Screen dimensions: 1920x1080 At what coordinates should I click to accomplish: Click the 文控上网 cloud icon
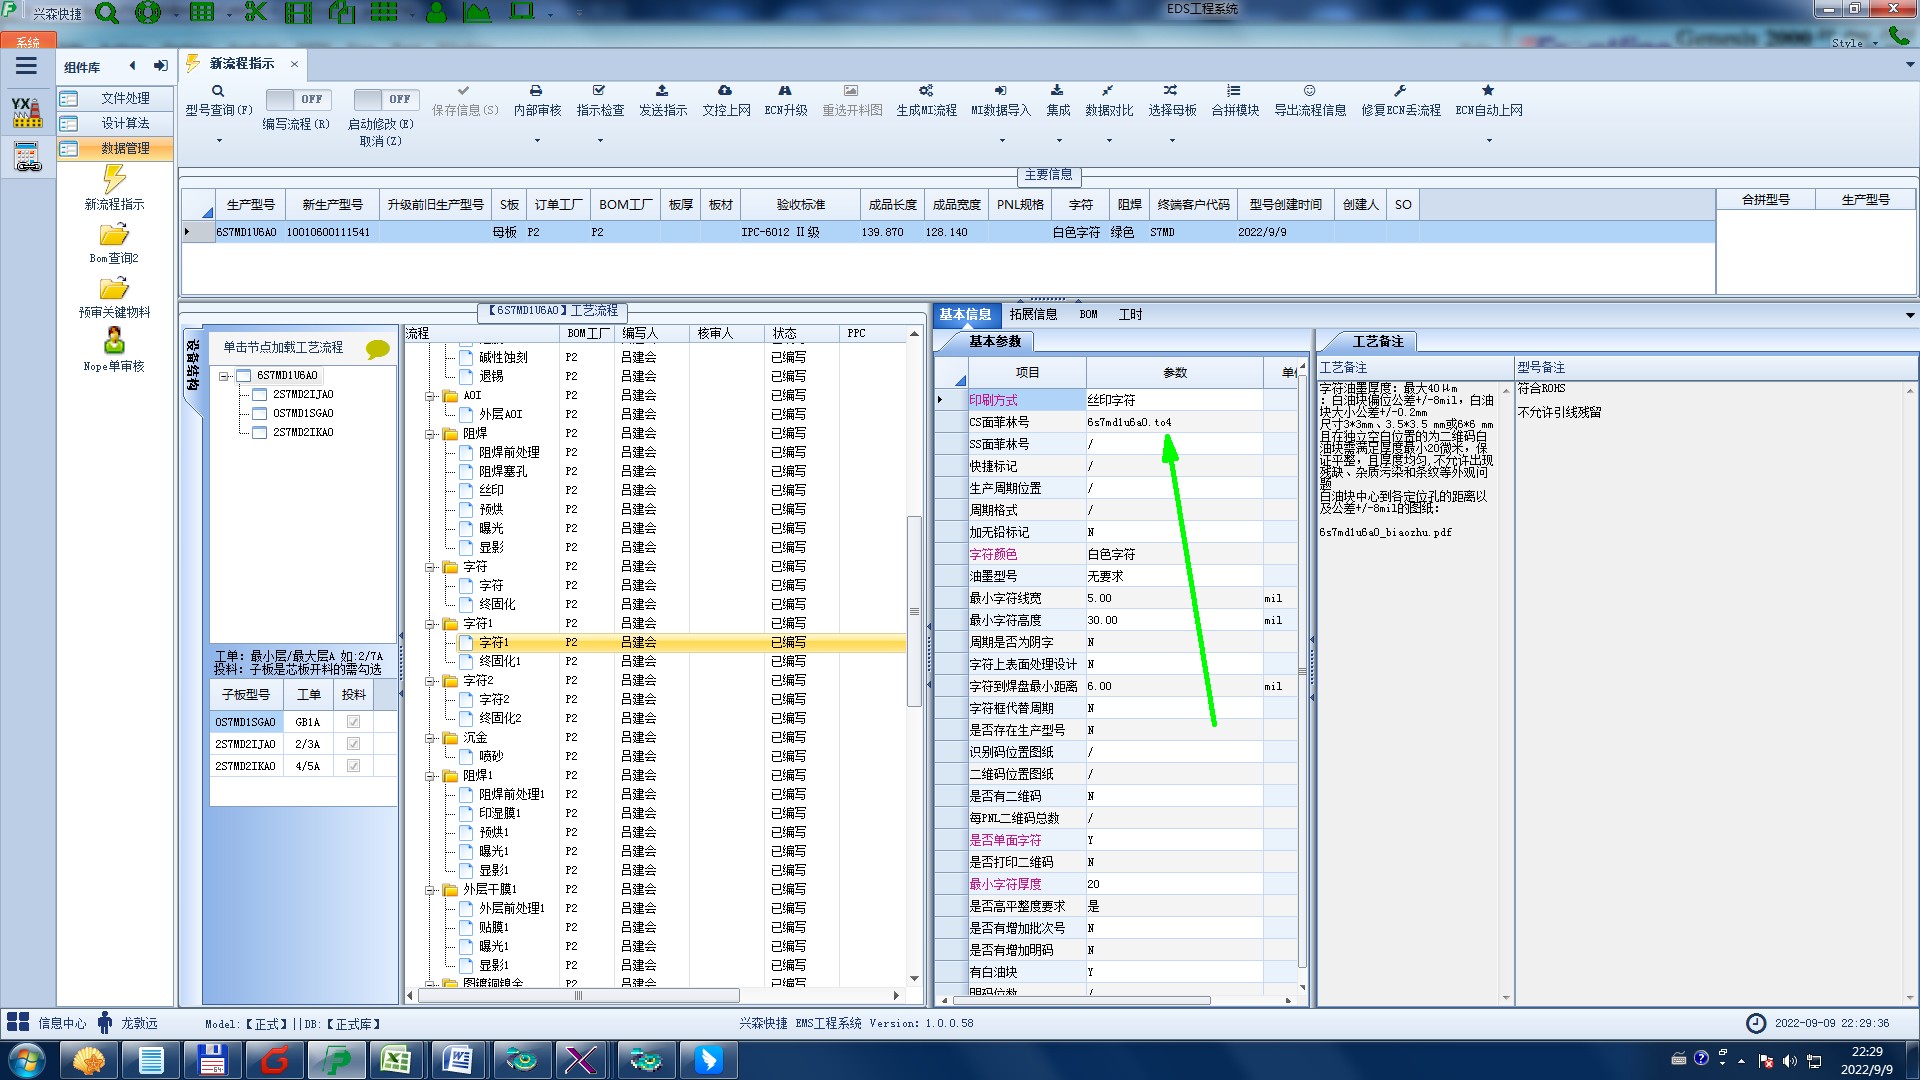725,91
